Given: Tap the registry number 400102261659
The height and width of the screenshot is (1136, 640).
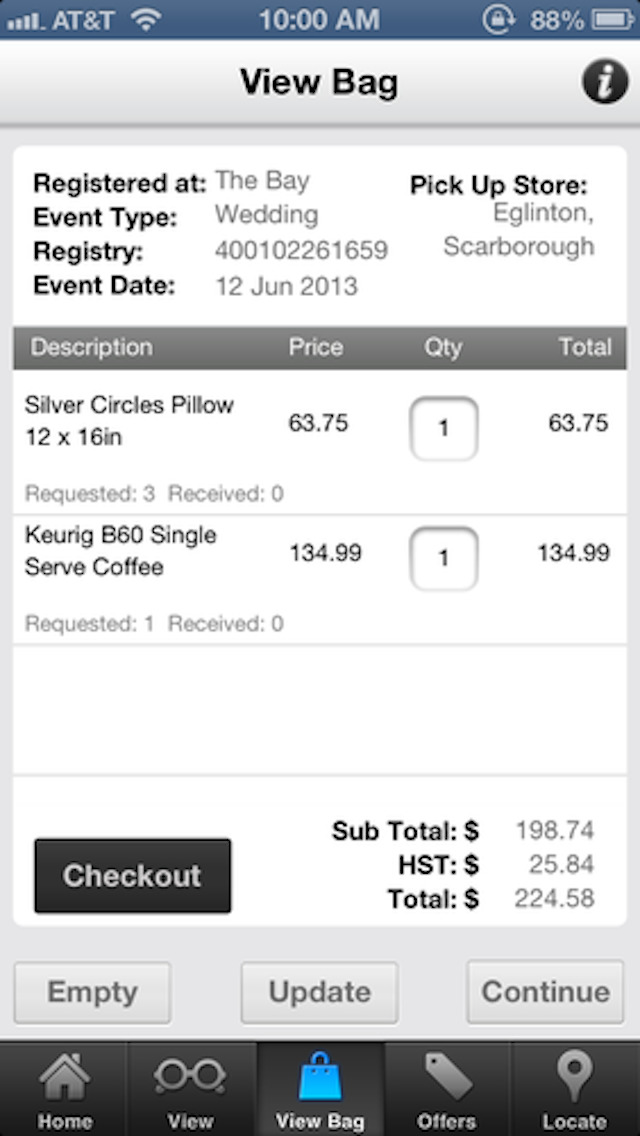Looking at the screenshot, I should click(301, 250).
